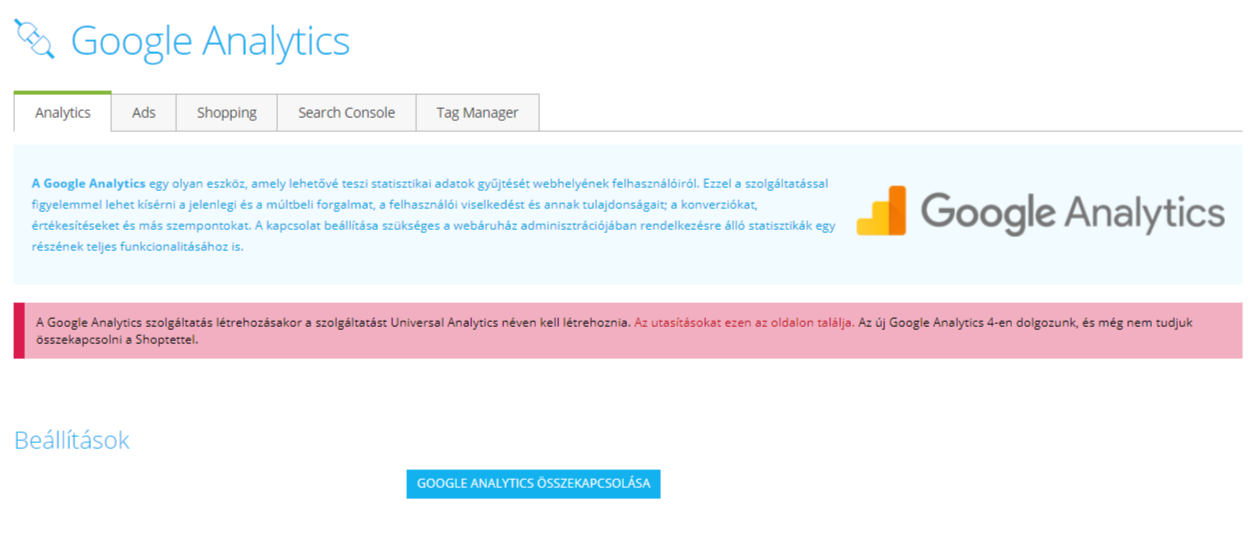Click the Google Analytics összekapcsolása button
This screenshot has height=545, width=1260.
point(533,483)
